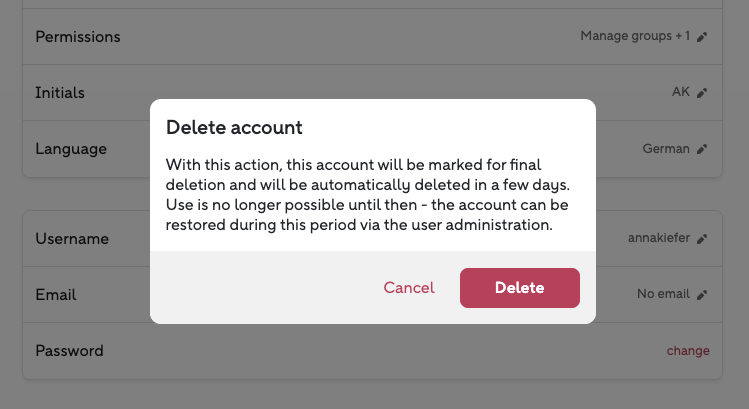Image resolution: width=749 pixels, height=409 pixels.
Task: Cancel the Delete account dialog
Action: [x=409, y=288]
